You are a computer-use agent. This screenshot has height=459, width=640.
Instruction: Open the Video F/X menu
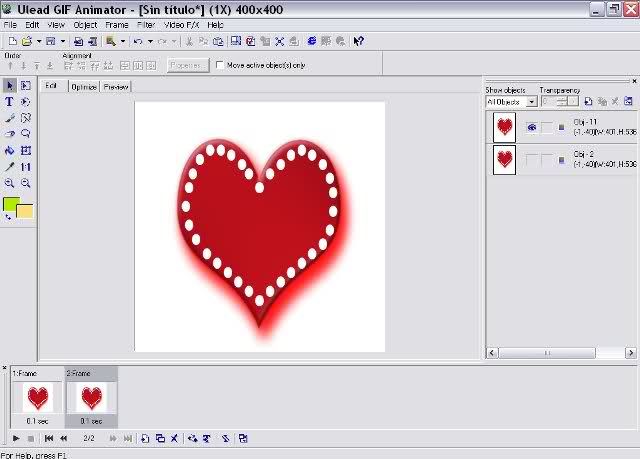(181, 25)
